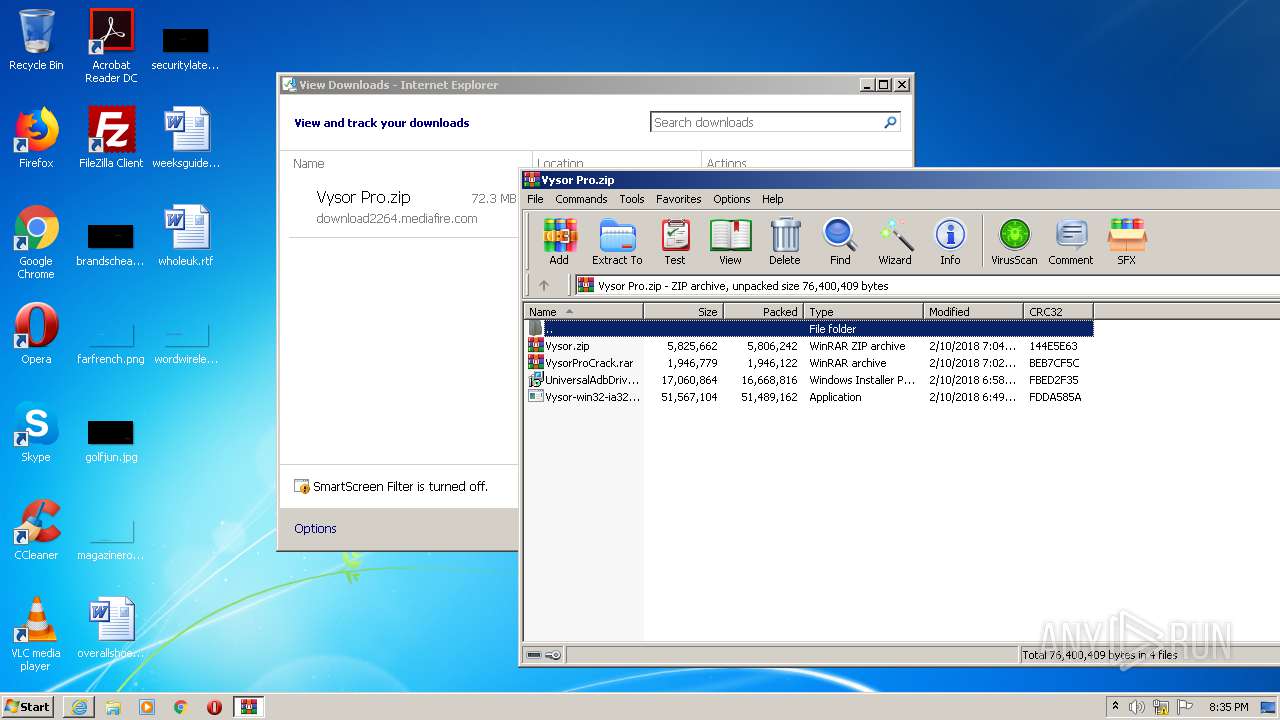Select VysorProCrack.rar file
Viewport: 1280px width, 720px height.
point(809,363)
